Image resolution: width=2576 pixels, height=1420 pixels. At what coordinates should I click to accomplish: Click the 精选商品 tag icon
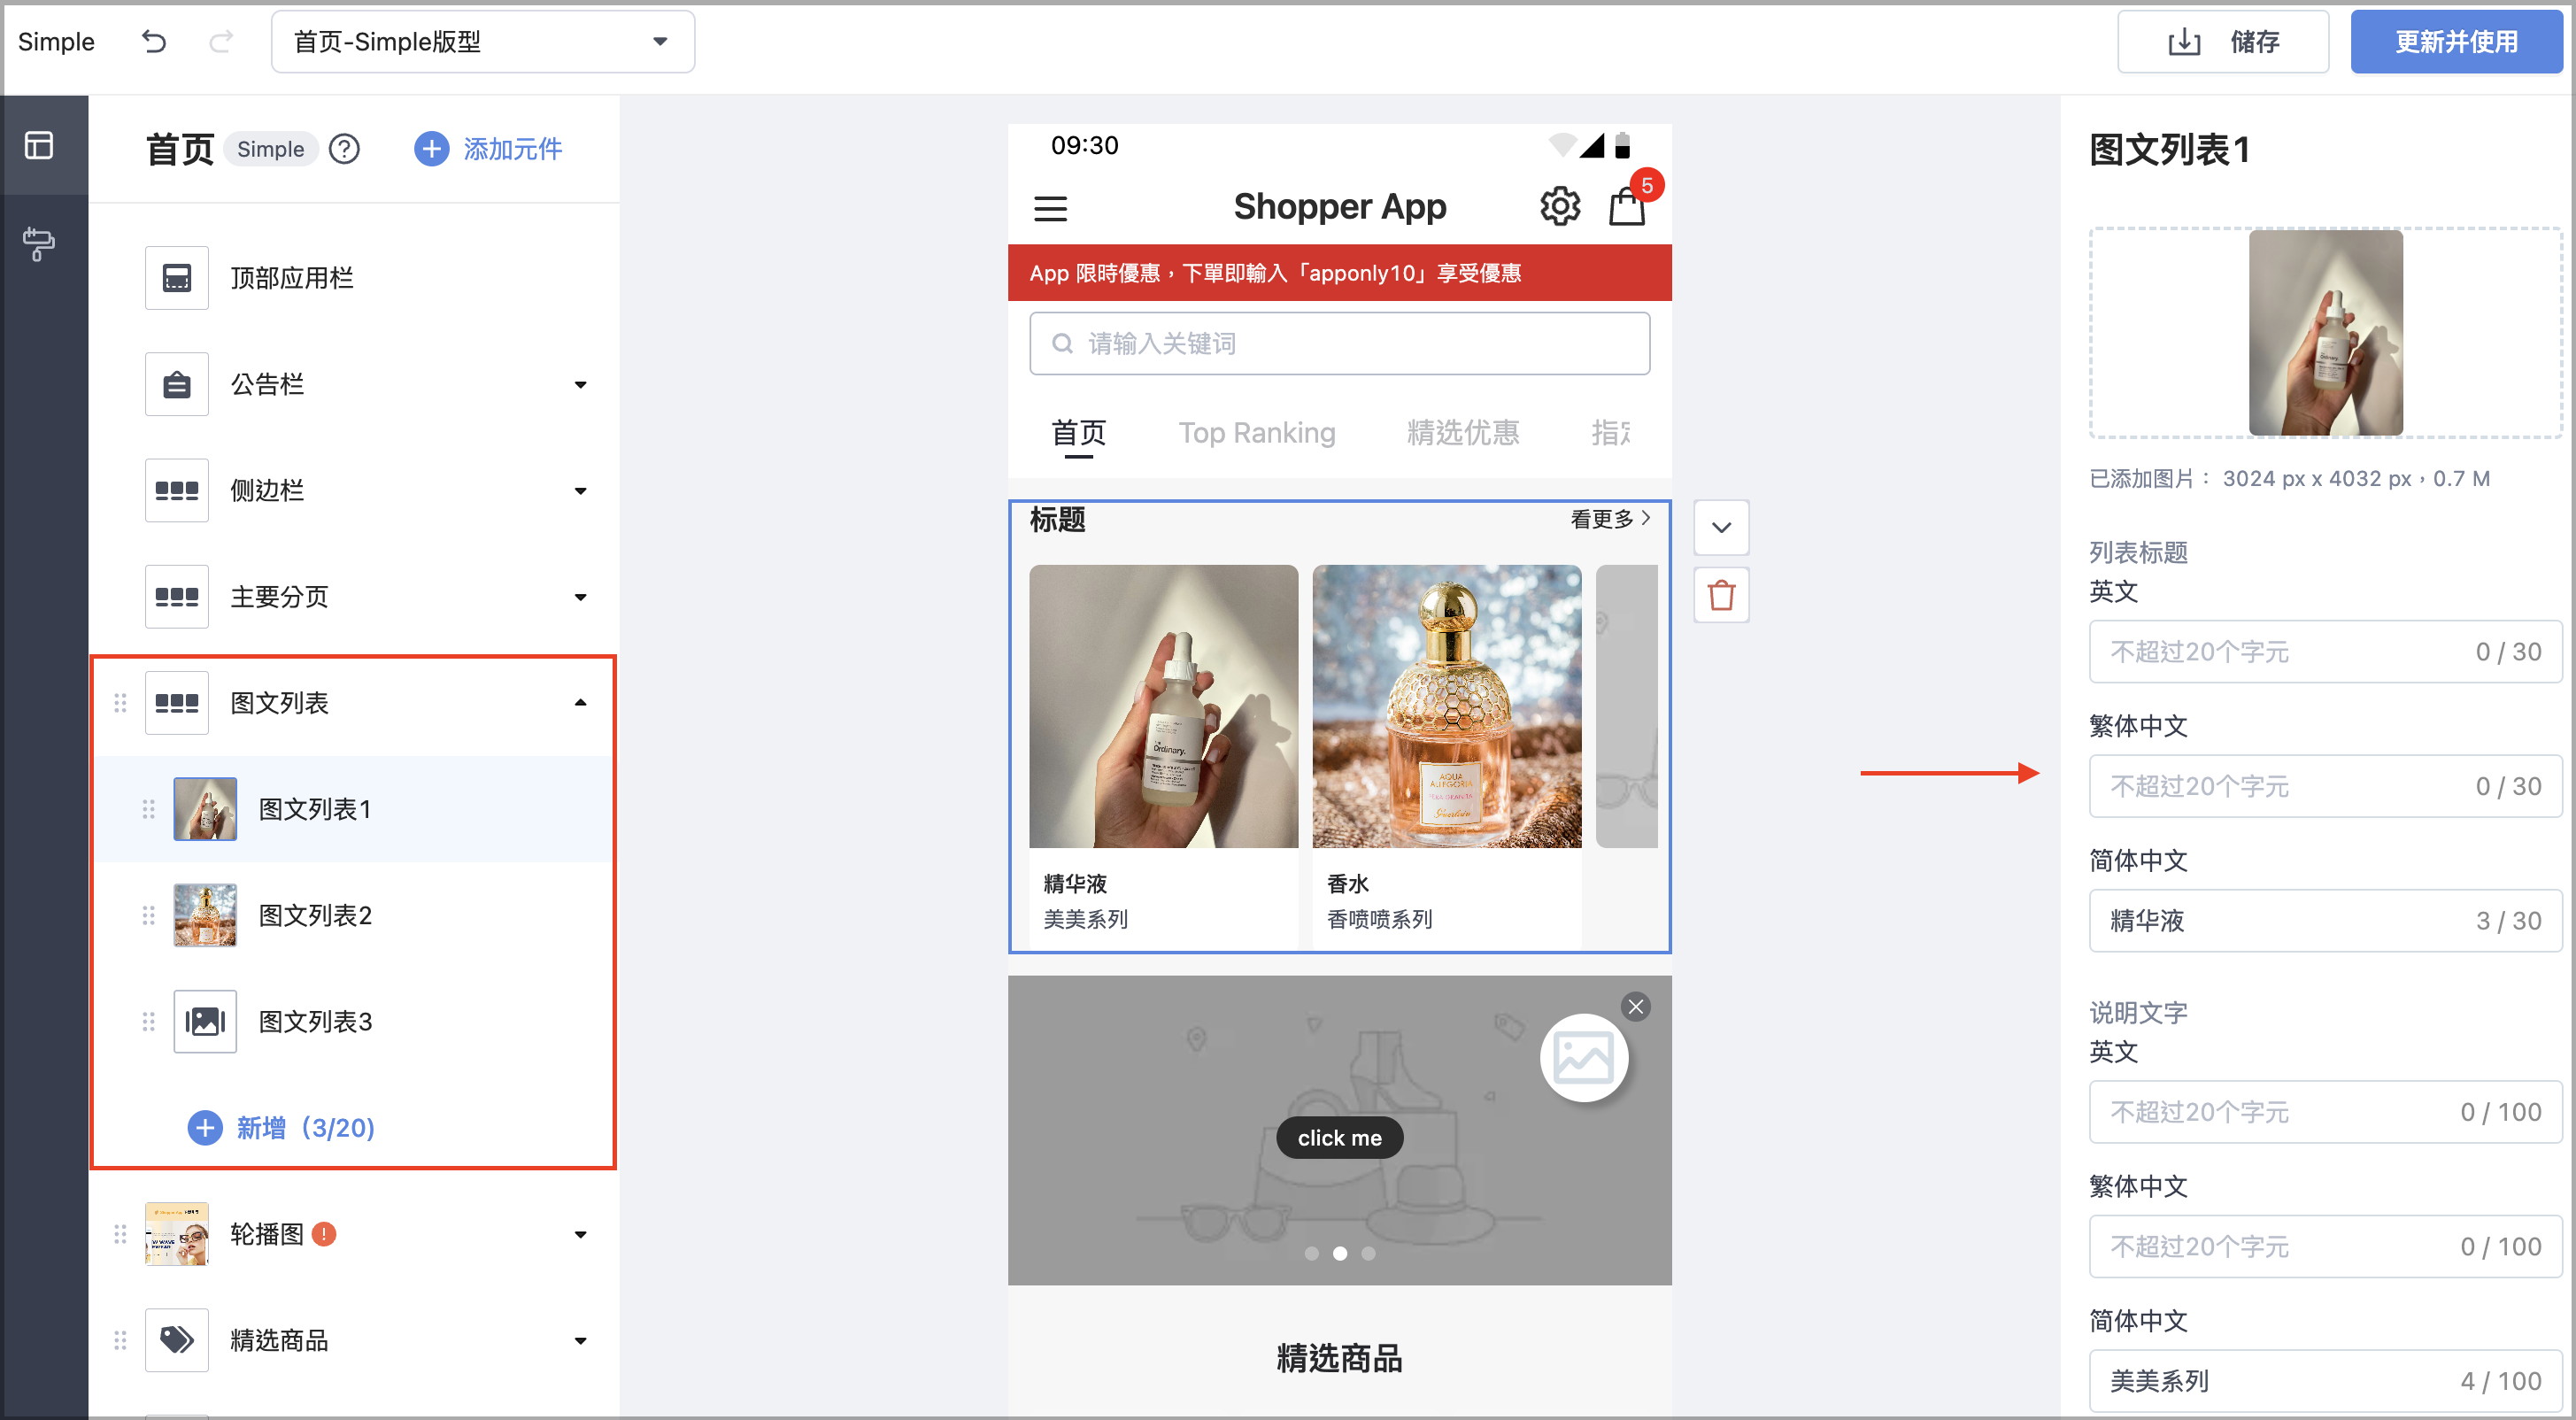click(x=177, y=1340)
